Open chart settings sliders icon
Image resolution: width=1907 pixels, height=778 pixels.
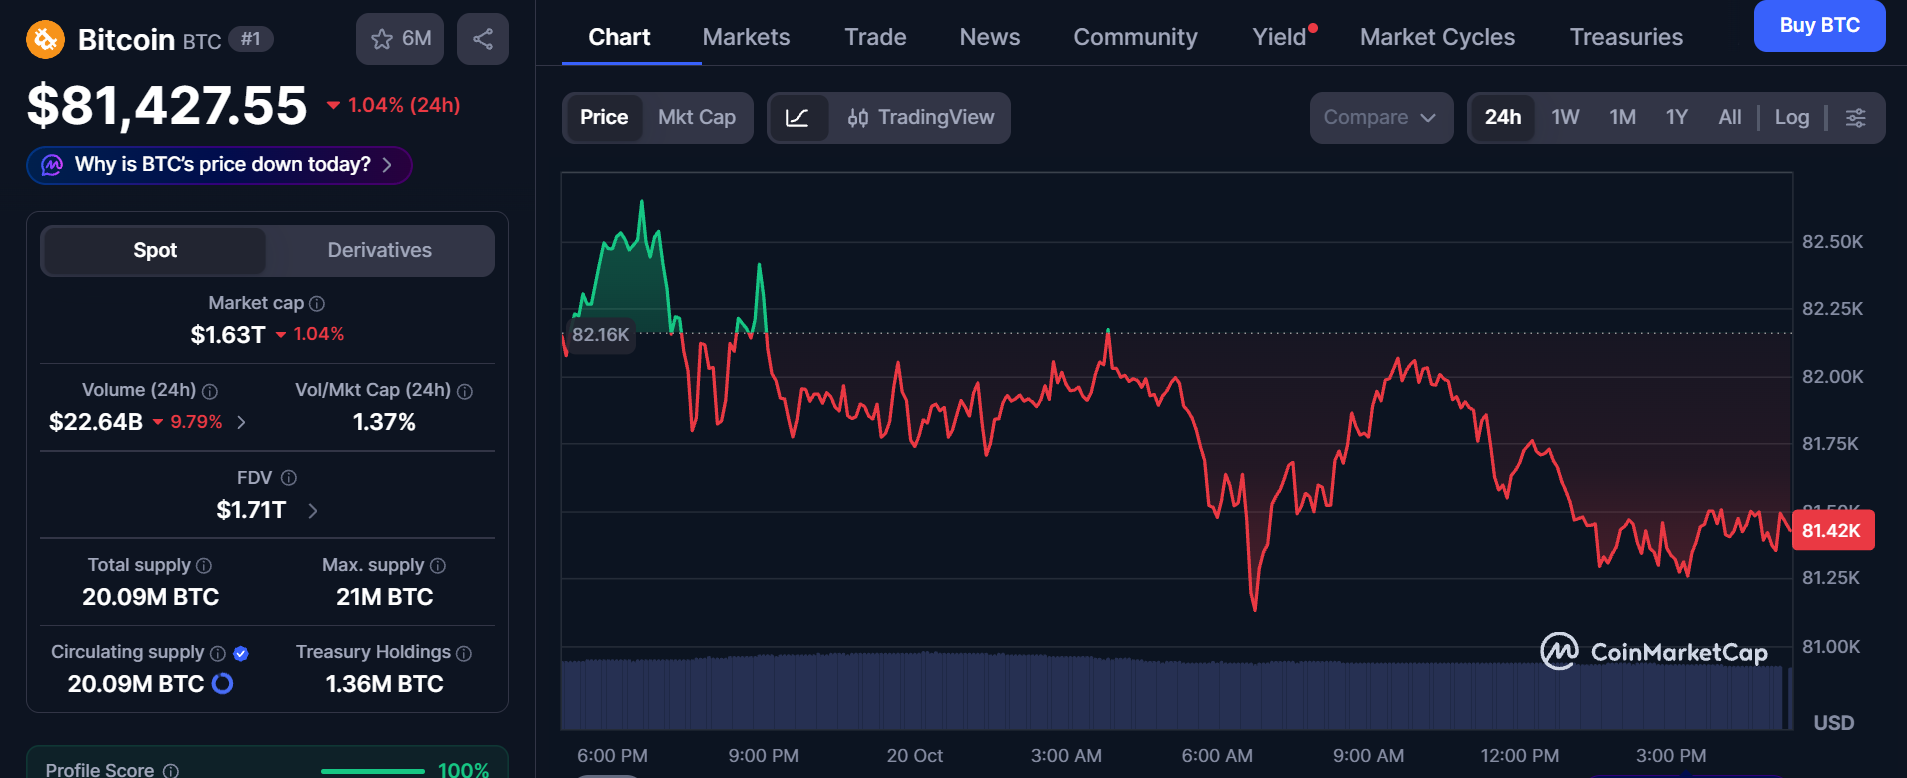tap(1855, 118)
